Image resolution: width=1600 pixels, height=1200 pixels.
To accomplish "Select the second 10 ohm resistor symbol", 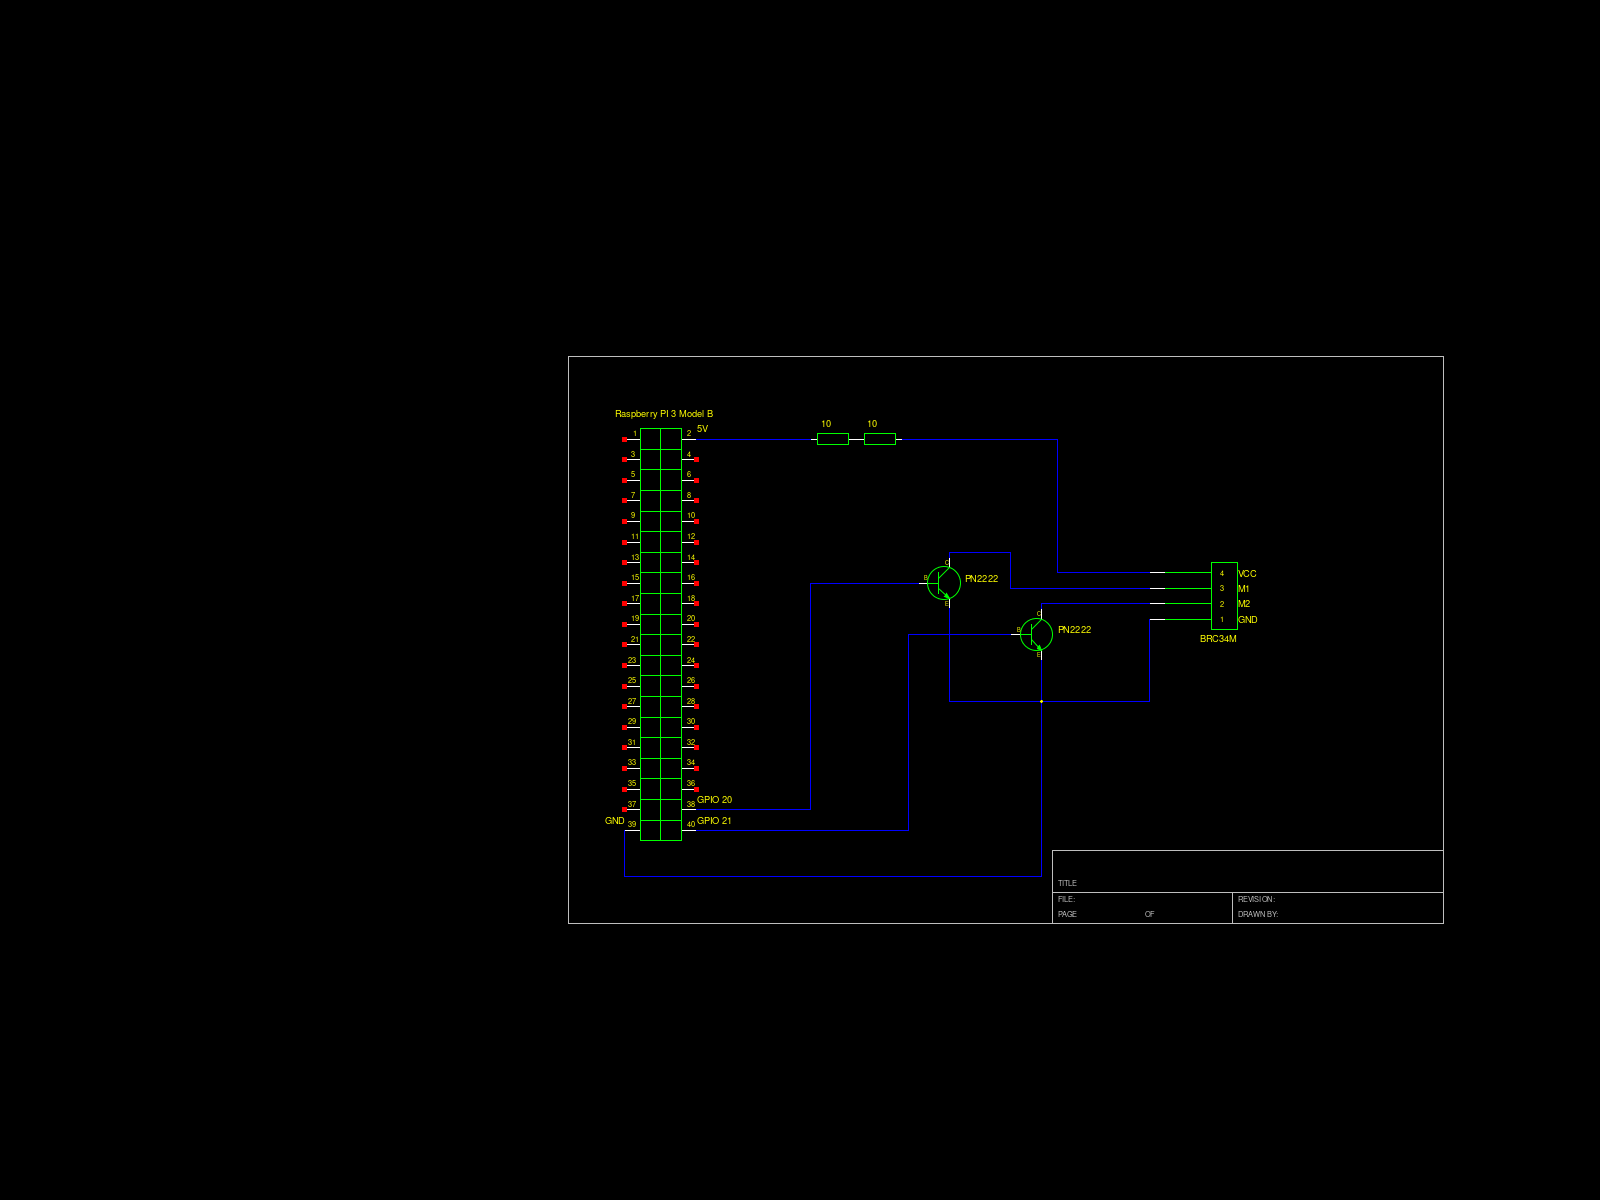I will [x=879, y=439].
